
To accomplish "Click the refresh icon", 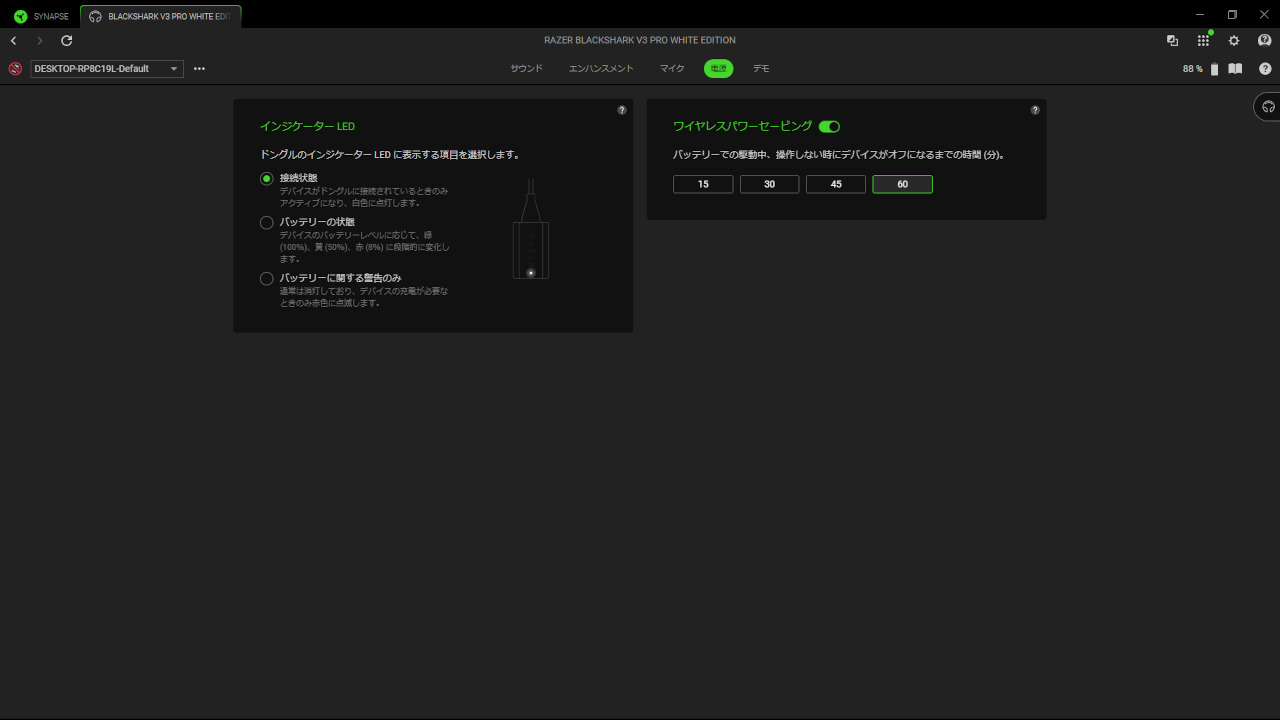I will coord(67,41).
